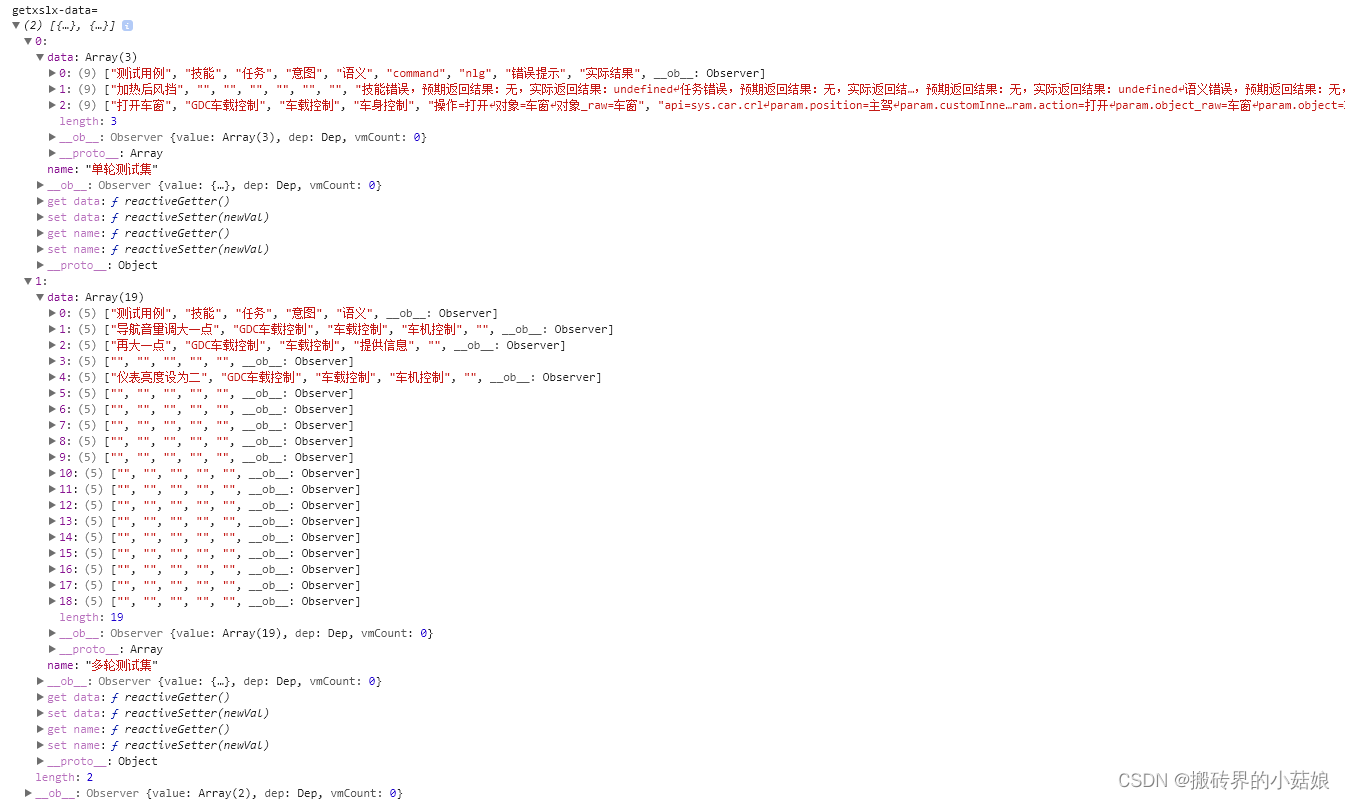Collapse the top-level (2) [{…}, {…}] array
The image size is (1345, 799).
16,25
